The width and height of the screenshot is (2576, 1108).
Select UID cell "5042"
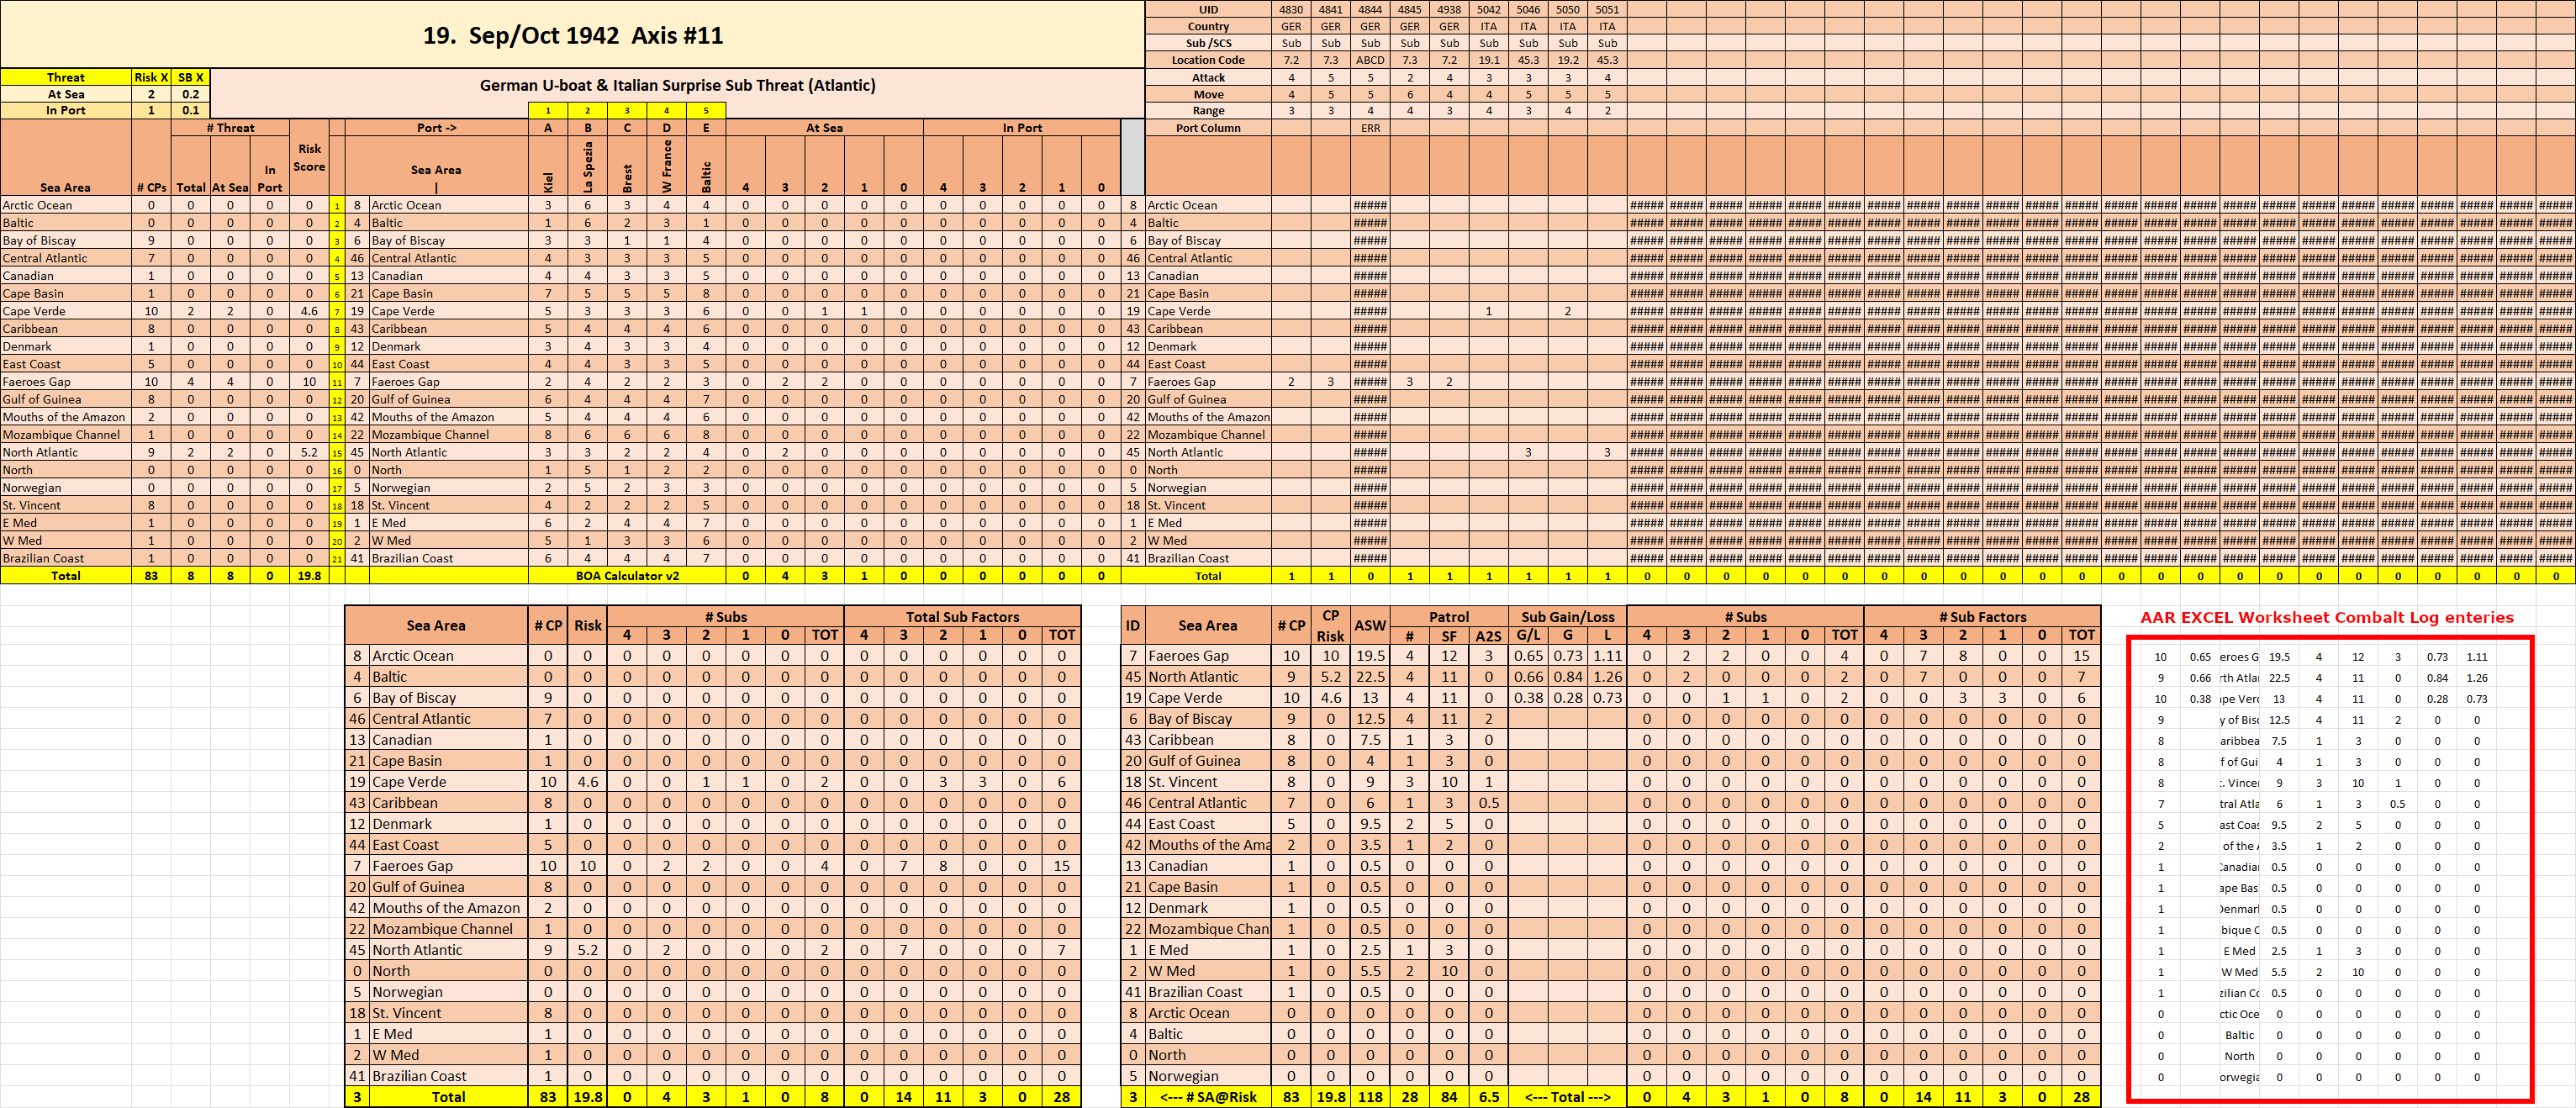coord(1488,9)
